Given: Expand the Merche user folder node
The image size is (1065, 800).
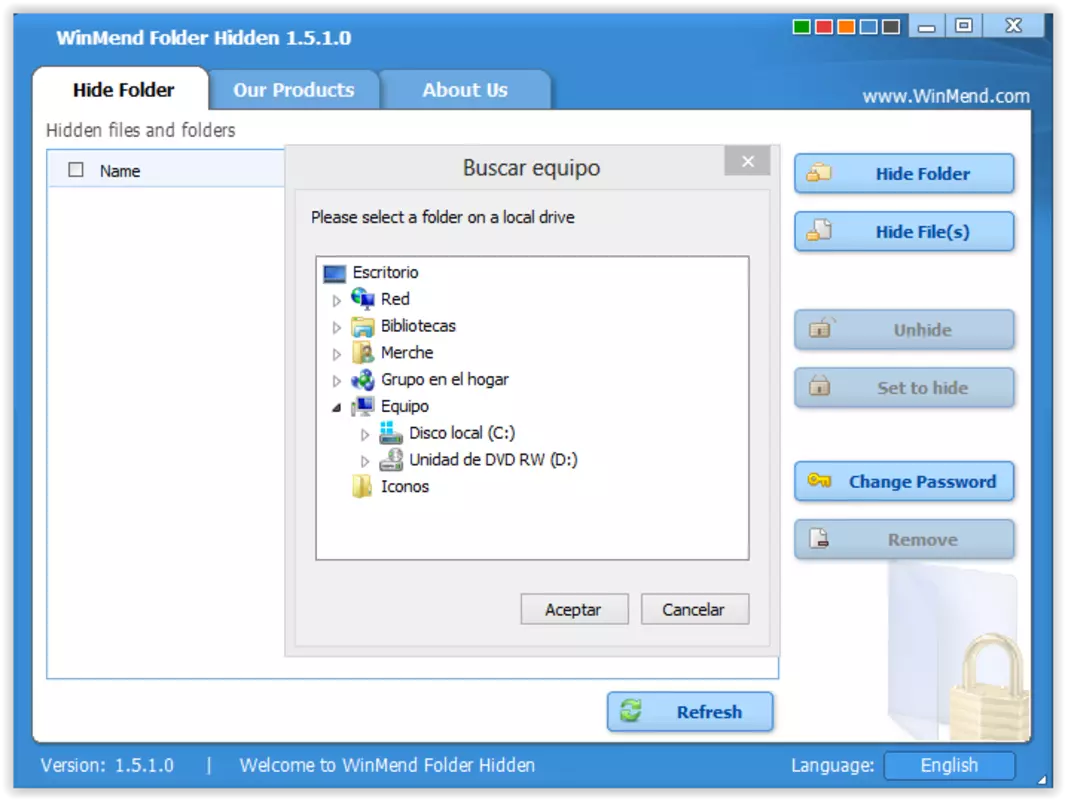Looking at the screenshot, I should (x=336, y=354).
